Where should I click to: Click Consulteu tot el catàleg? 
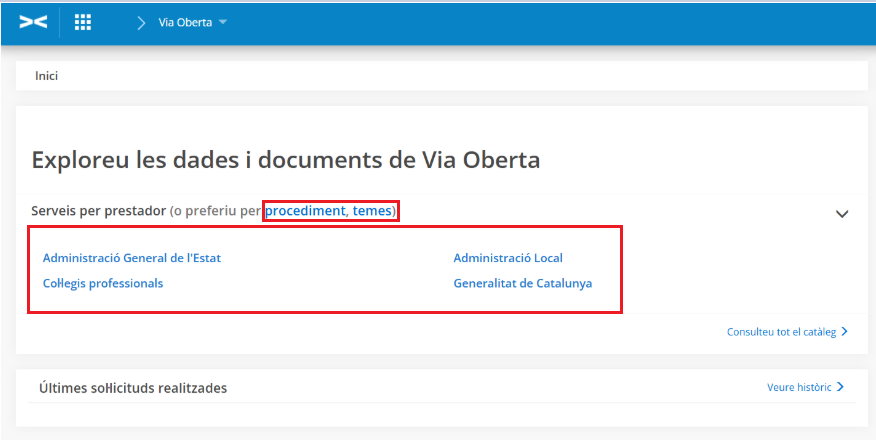point(787,332)
